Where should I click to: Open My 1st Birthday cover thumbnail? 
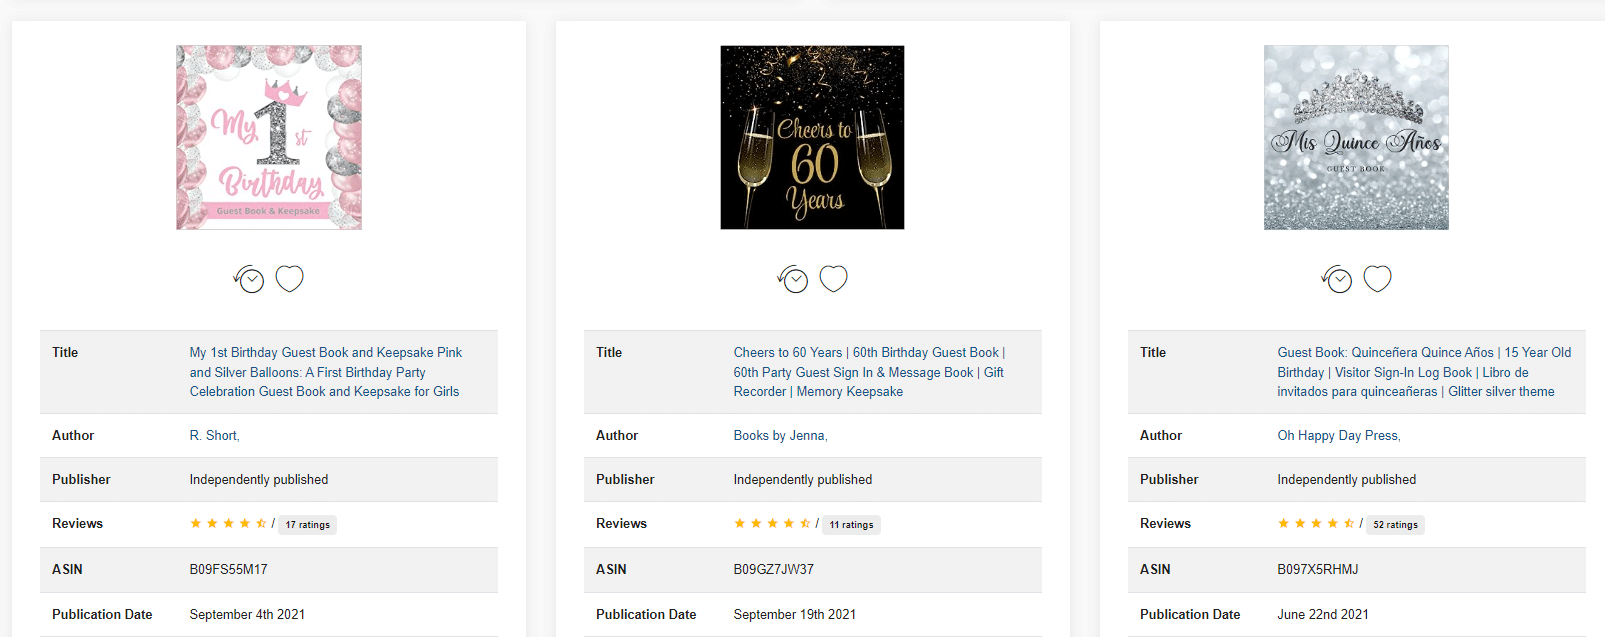tap(269, 137)
